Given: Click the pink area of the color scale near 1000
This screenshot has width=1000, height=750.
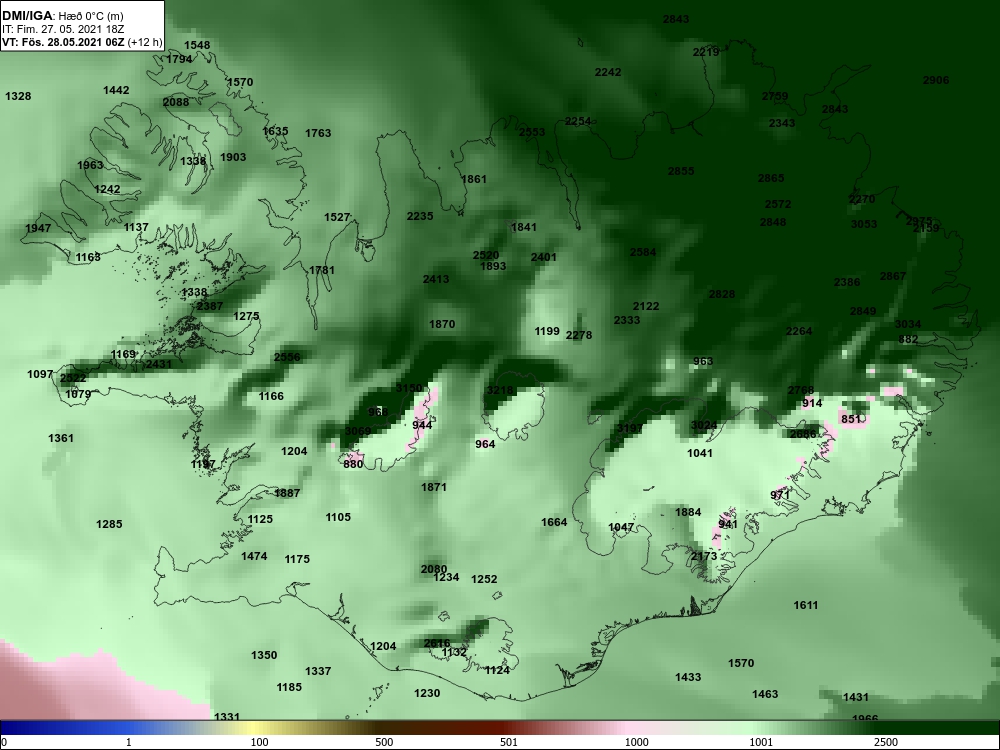Looking at the screenshot, I should click(631, 728).
